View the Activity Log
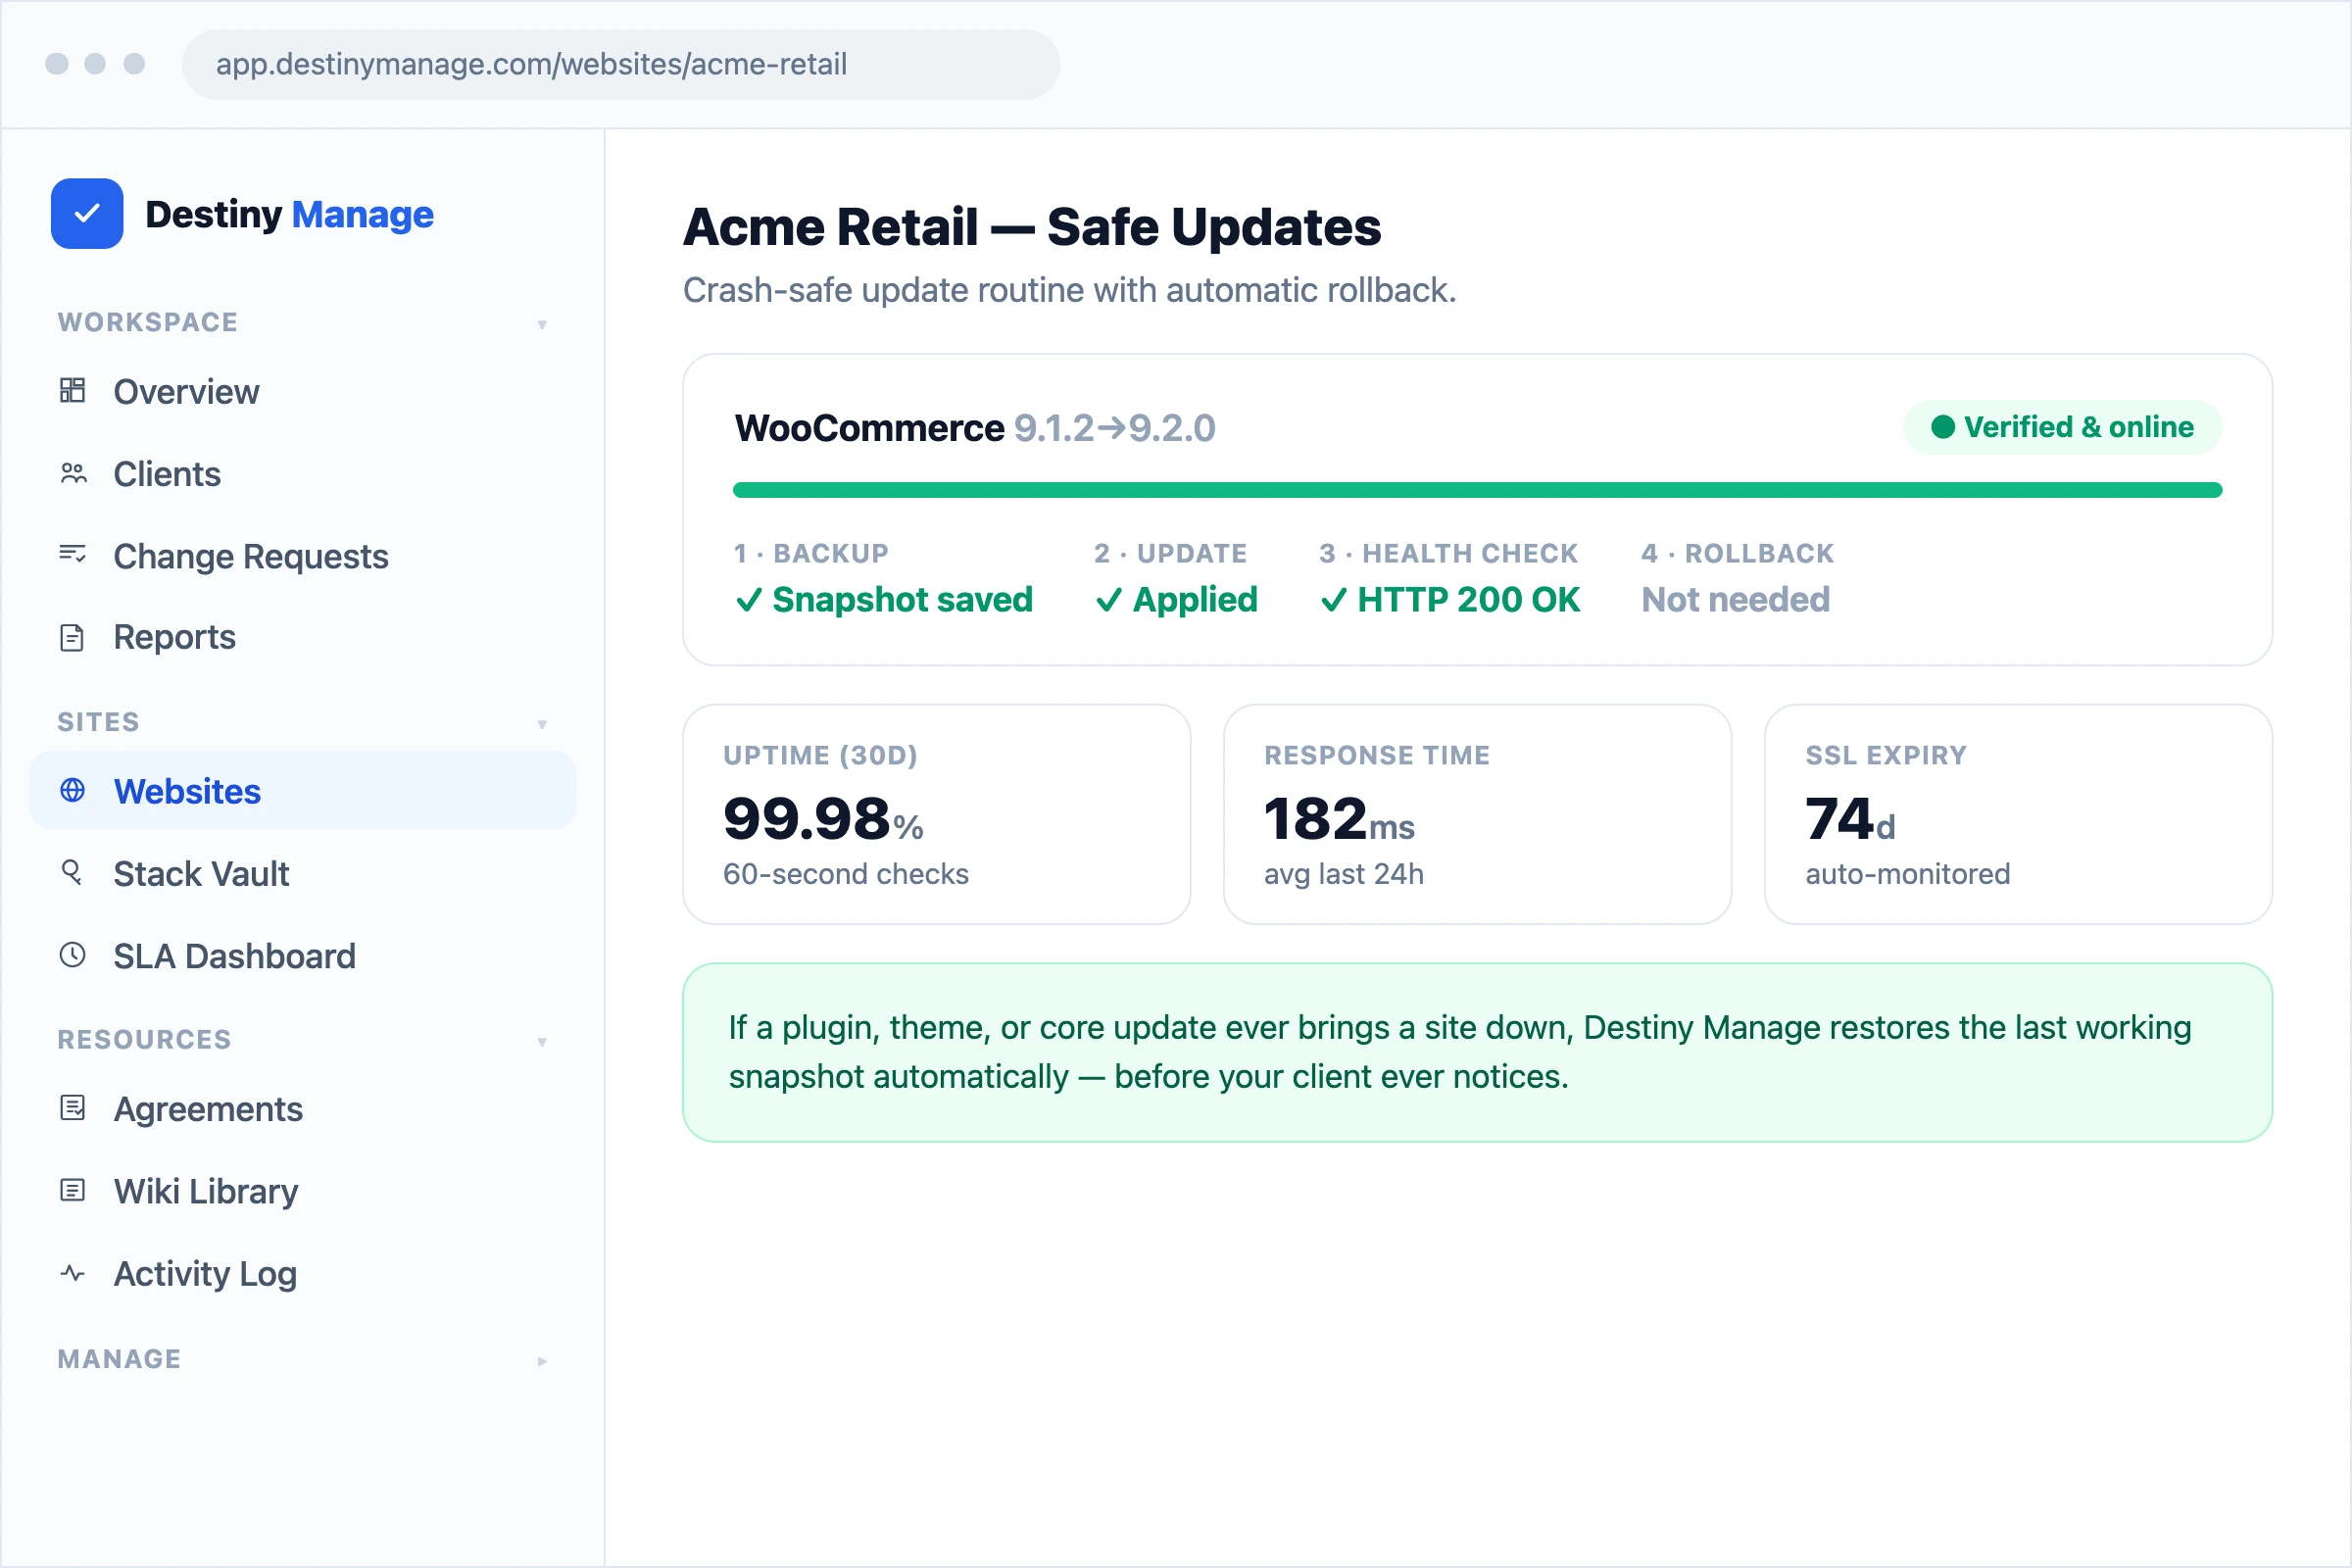2352x1568 pixels. [303, 1273]
